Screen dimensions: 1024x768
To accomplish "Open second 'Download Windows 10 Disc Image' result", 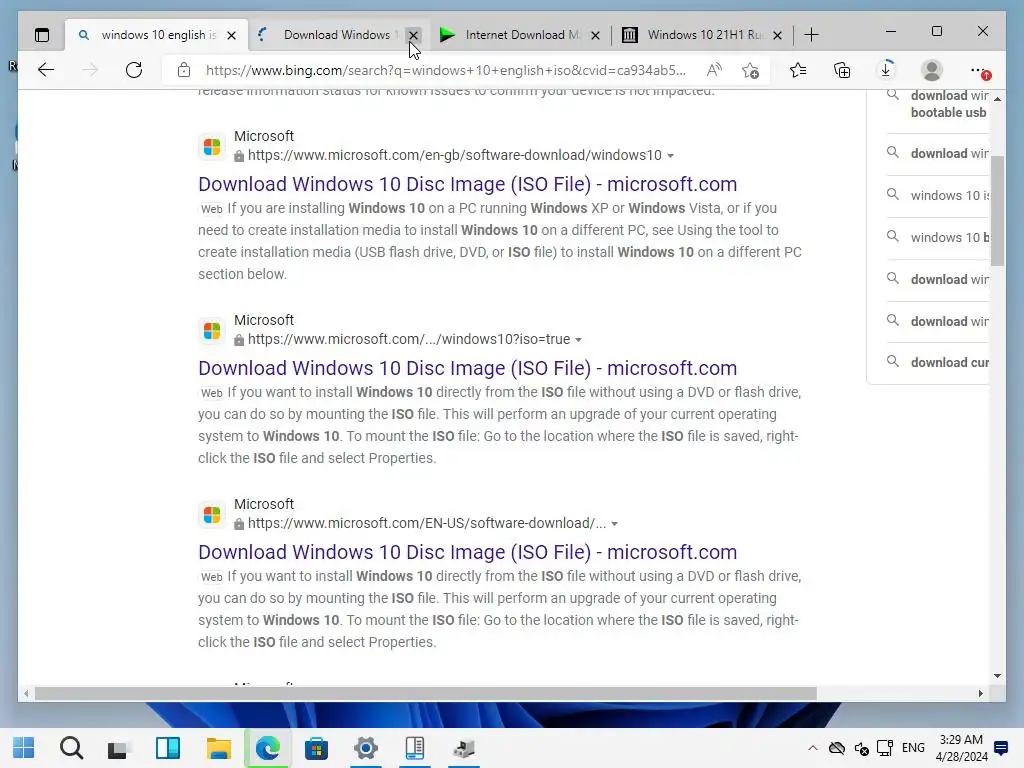I will click(468, 368).
